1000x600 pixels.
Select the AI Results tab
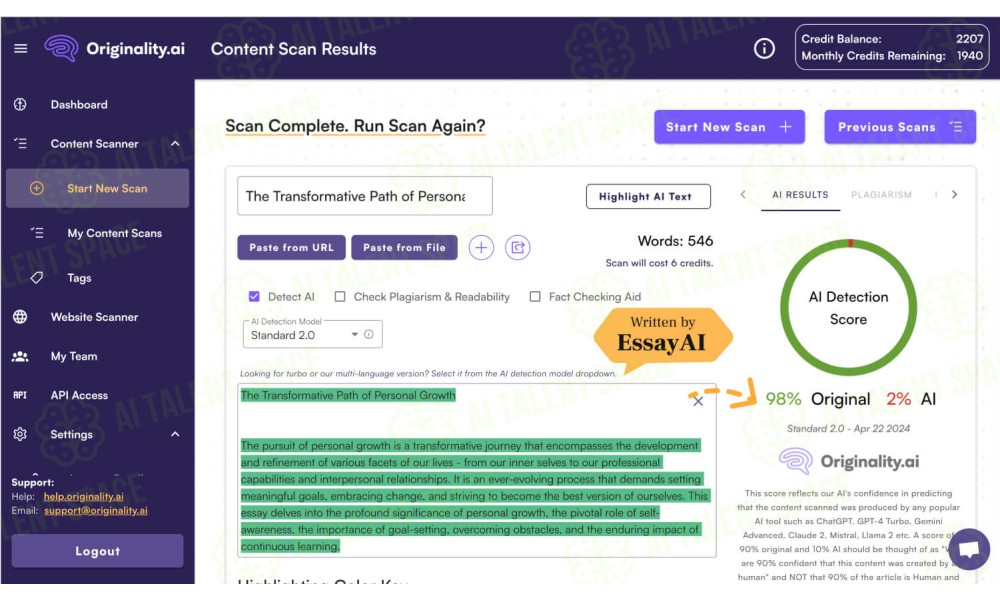pyautogui.click(x=800, y=195)
